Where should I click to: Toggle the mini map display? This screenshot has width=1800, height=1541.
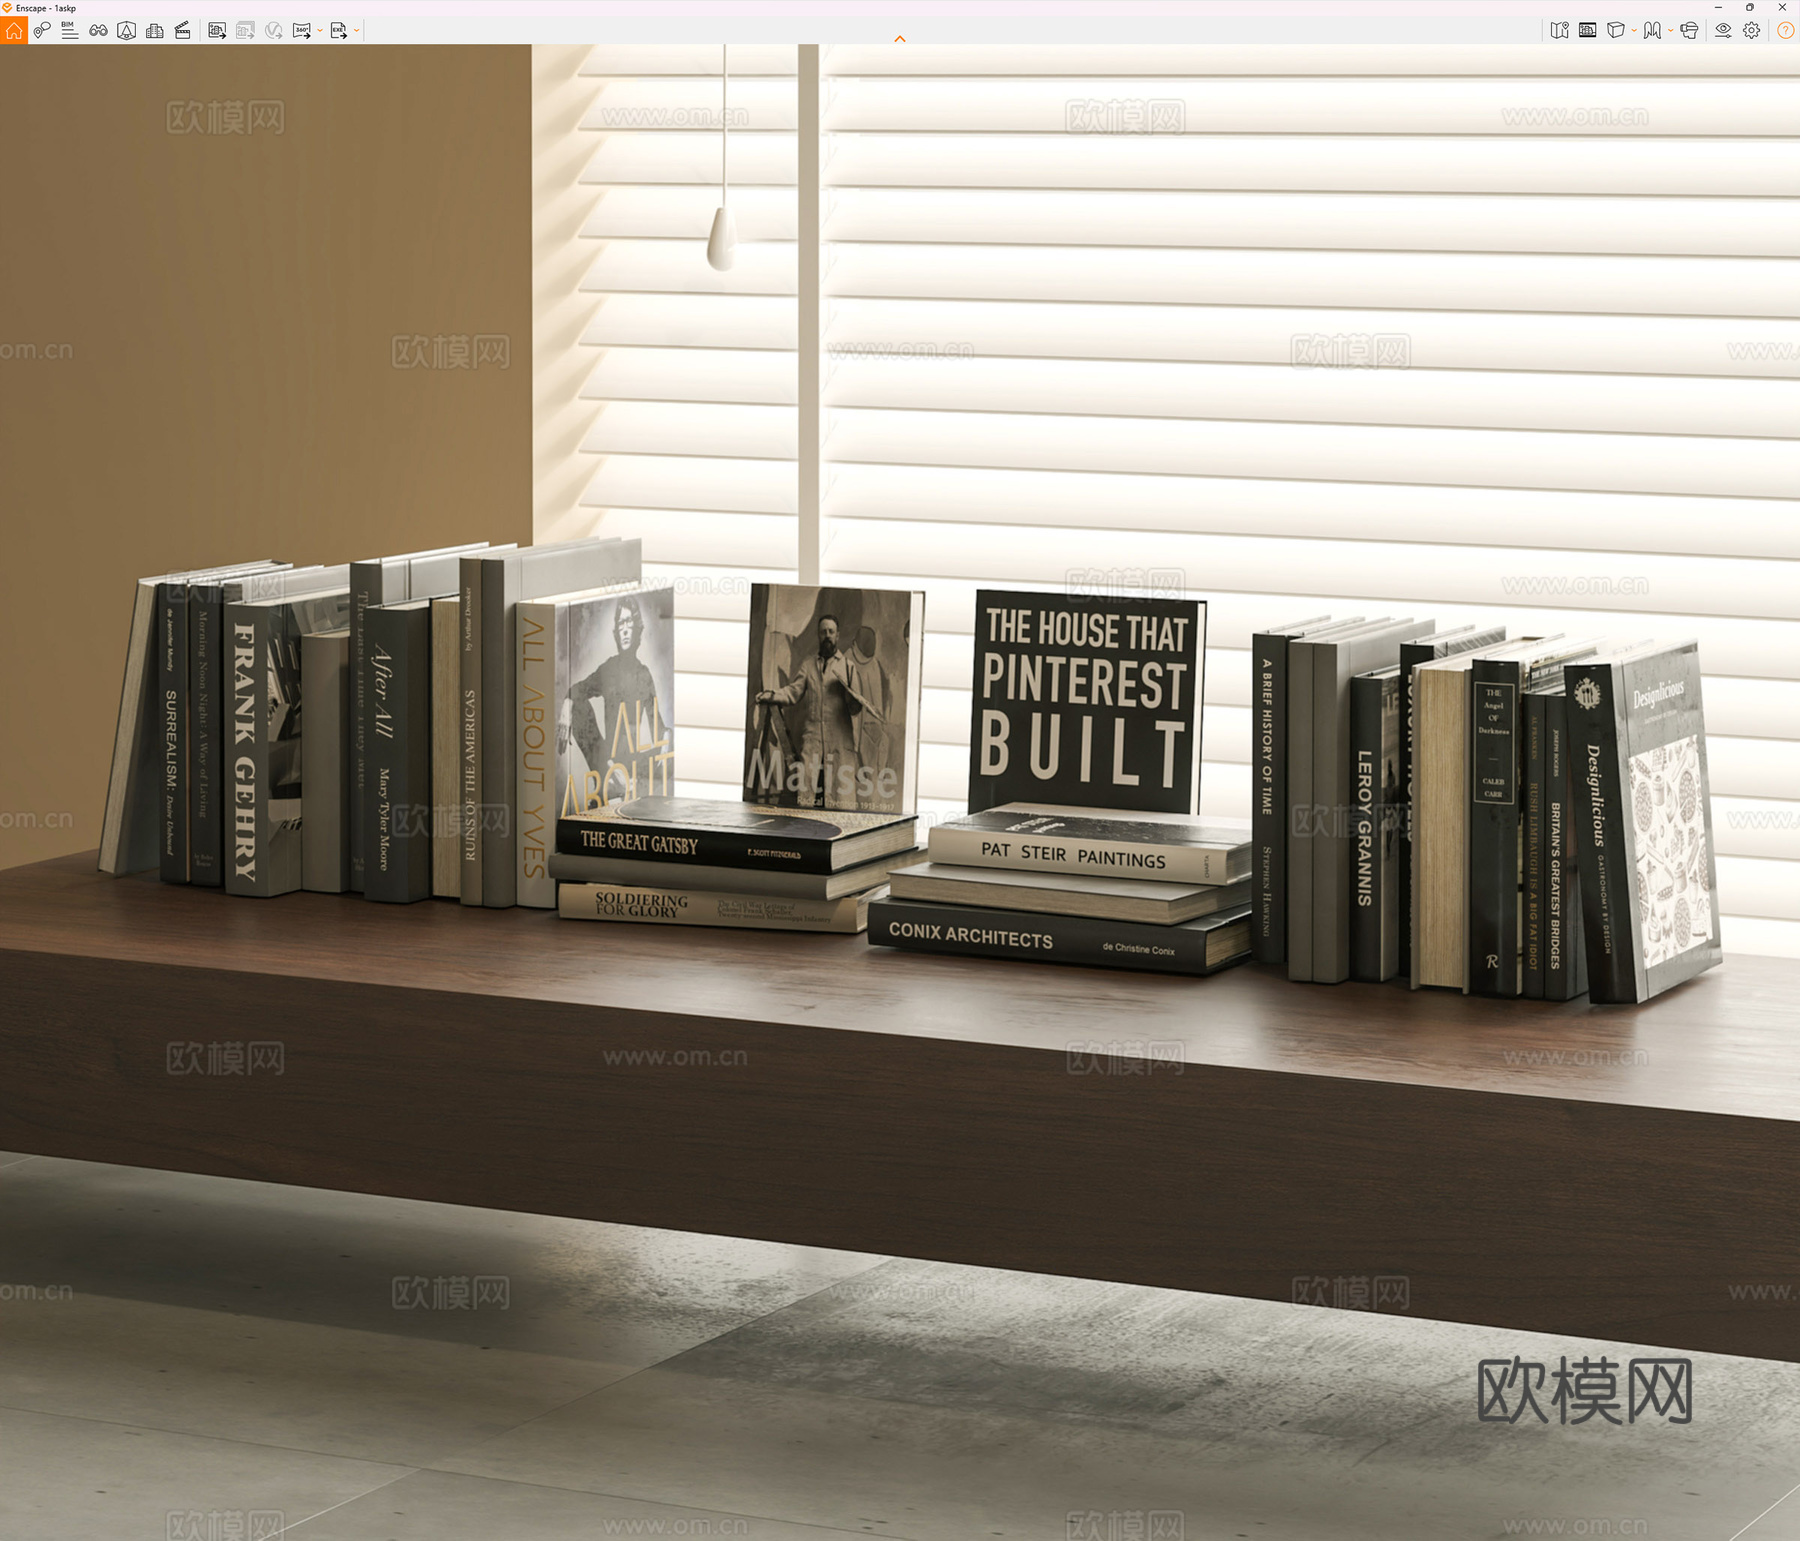[1559, 31]
